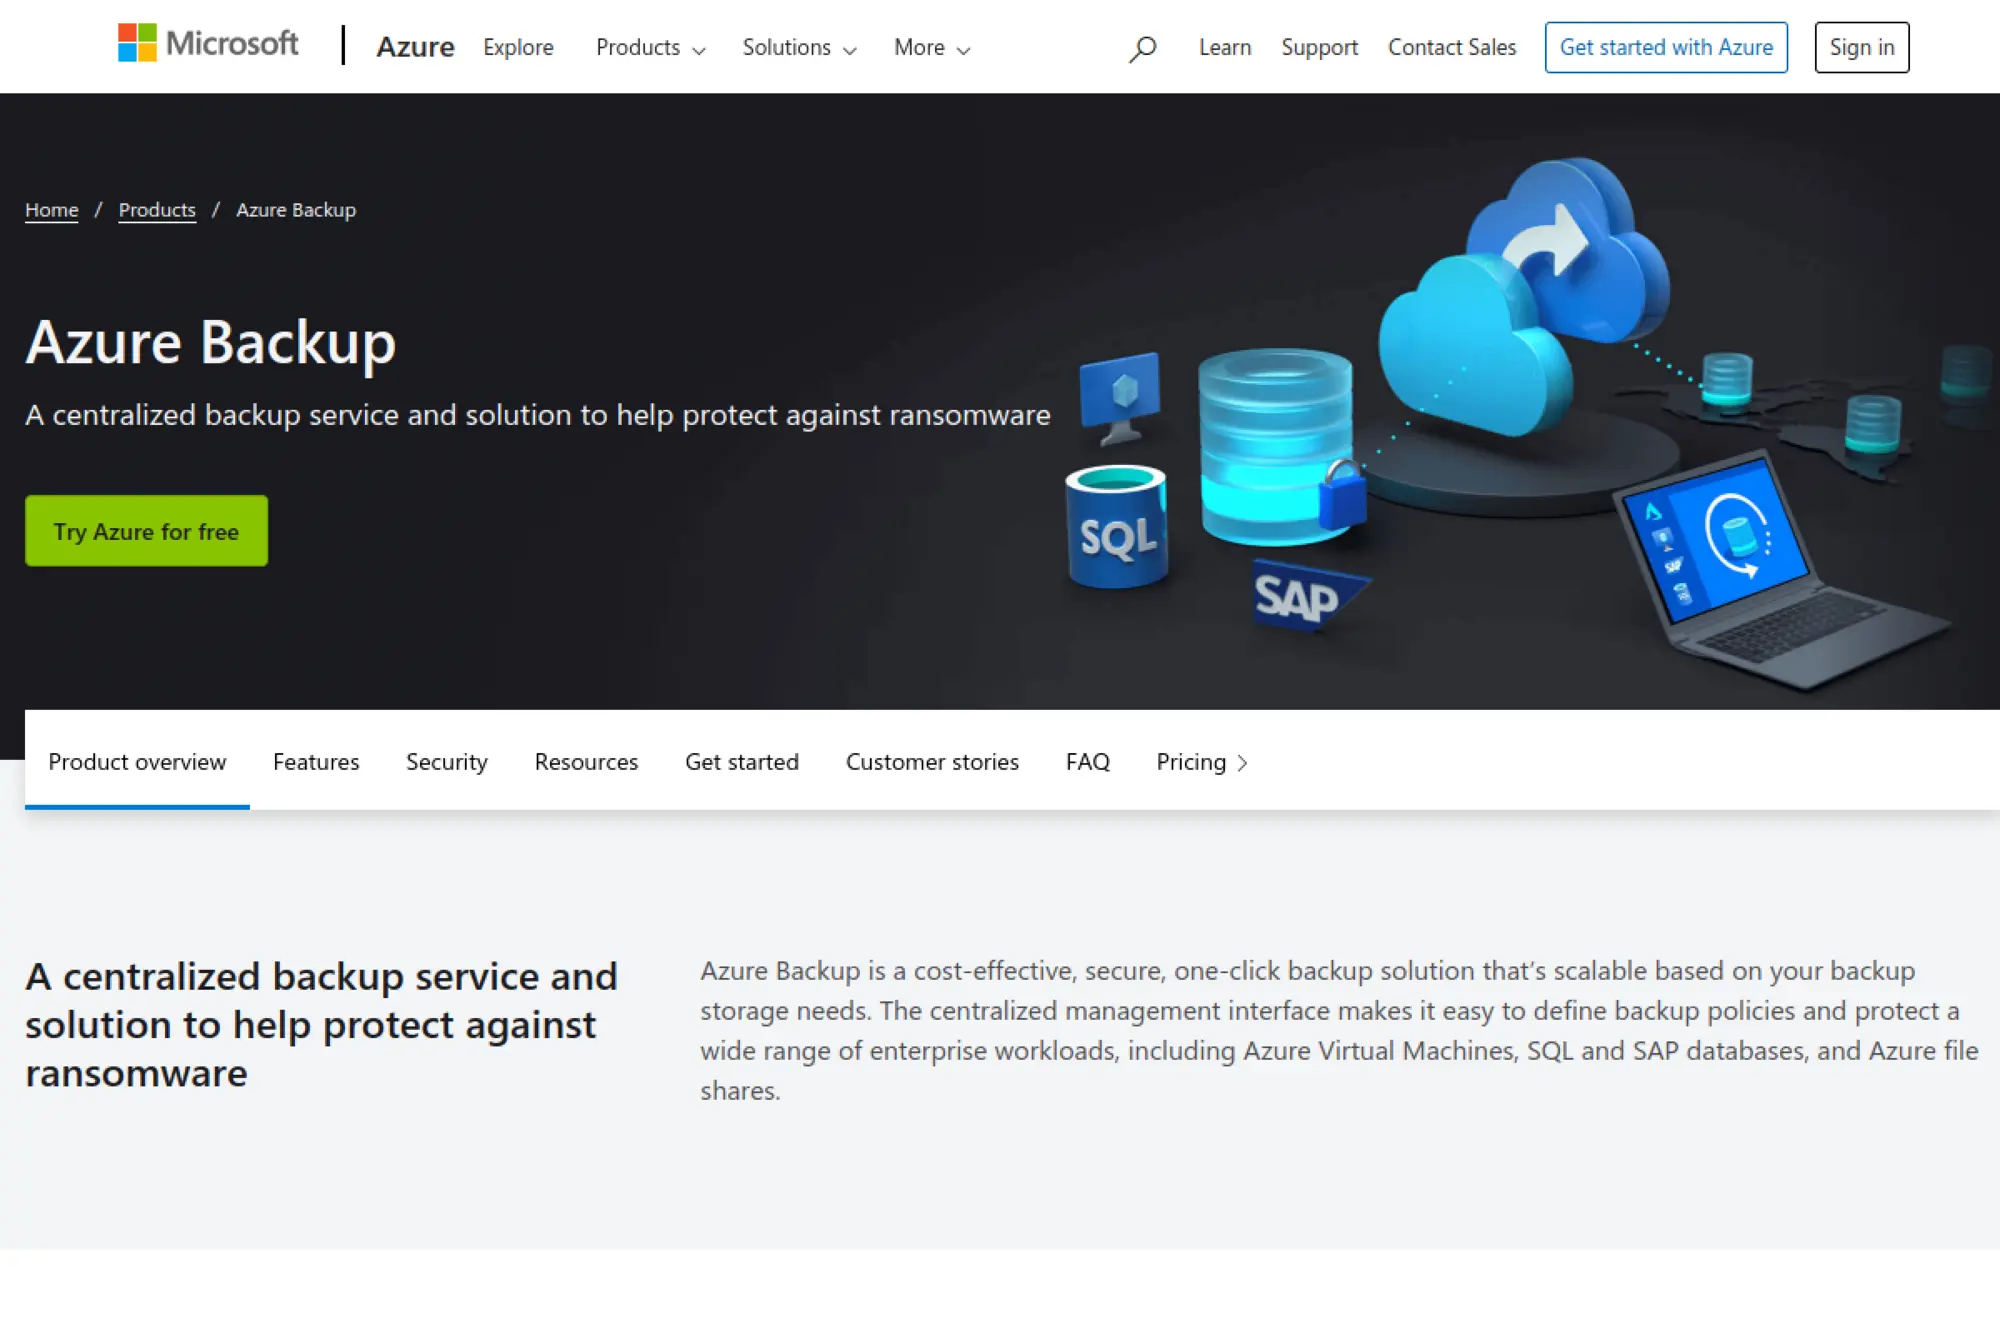Switch to the FAQ tab
This screenshot has width=2000, height=1333.
[x=1087, y=762]
